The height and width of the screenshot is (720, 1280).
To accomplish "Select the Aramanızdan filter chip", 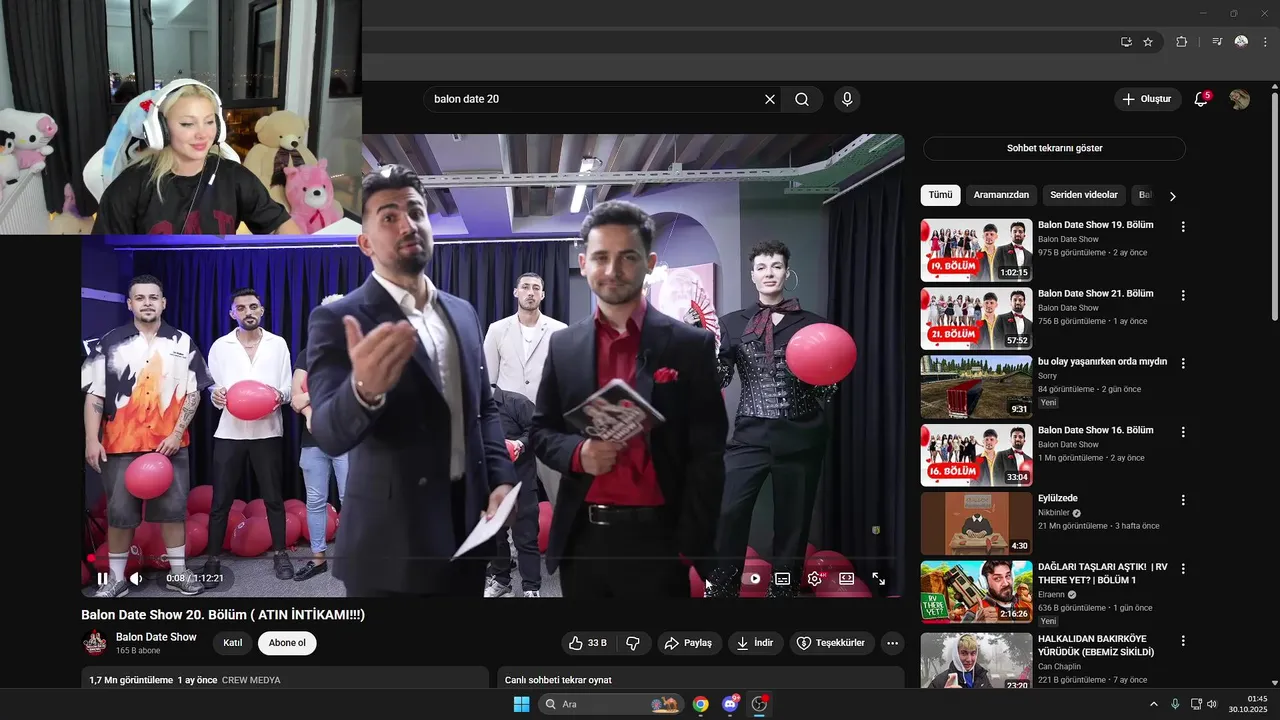I will tap(1001, 195).
